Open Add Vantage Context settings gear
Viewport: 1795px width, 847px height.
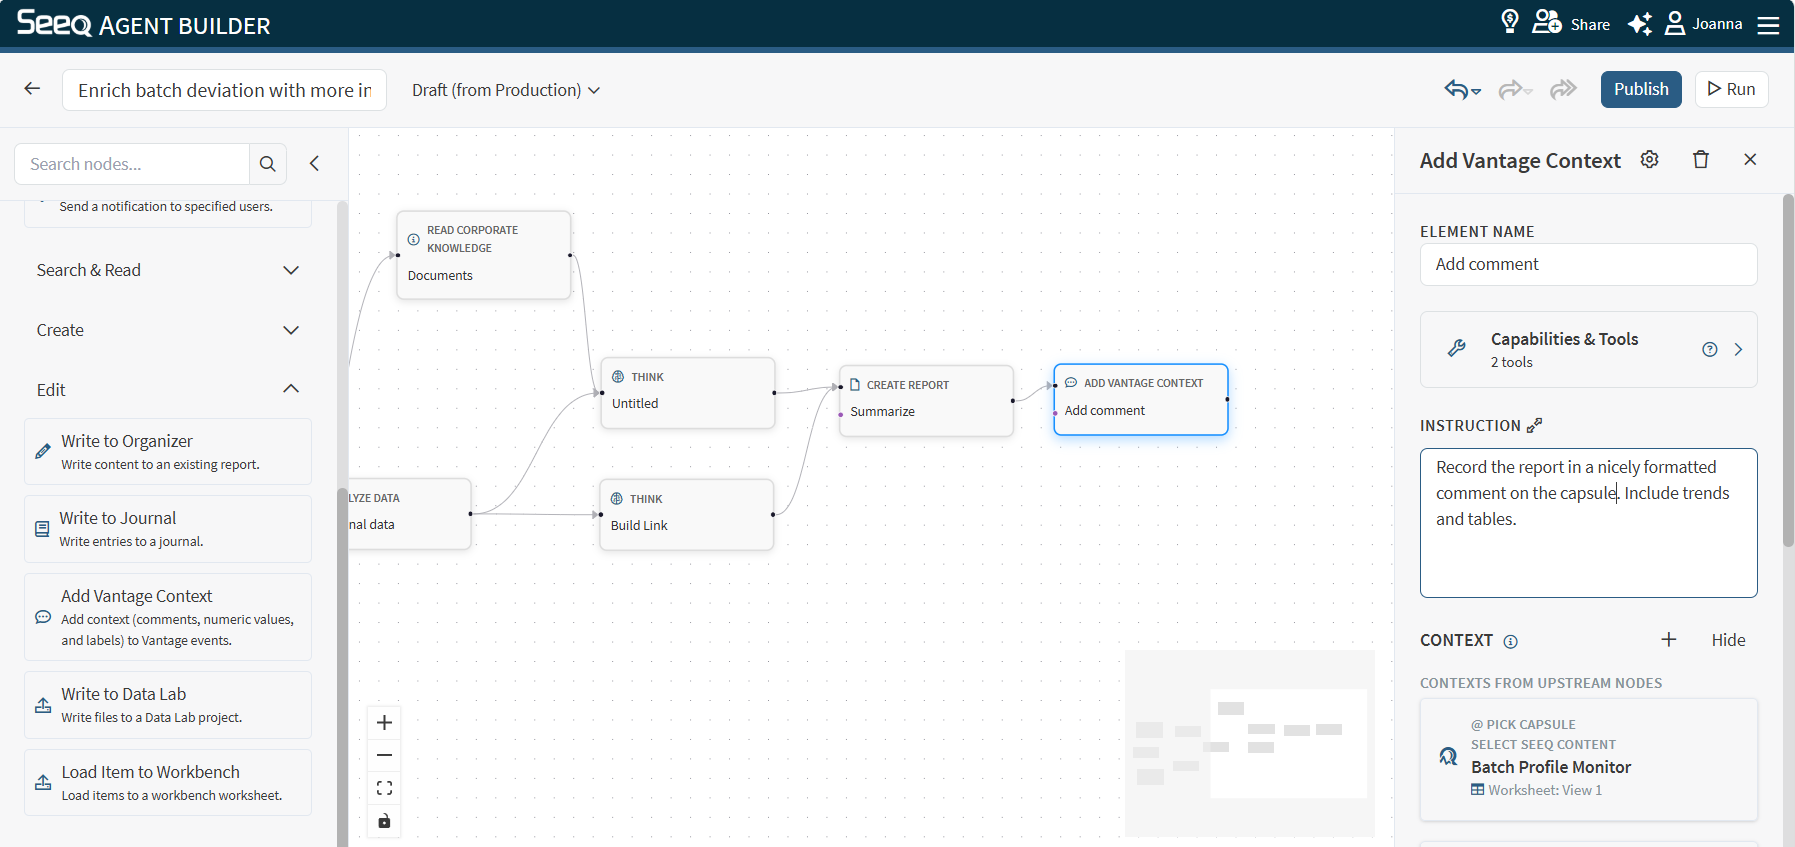(1650, 159)
